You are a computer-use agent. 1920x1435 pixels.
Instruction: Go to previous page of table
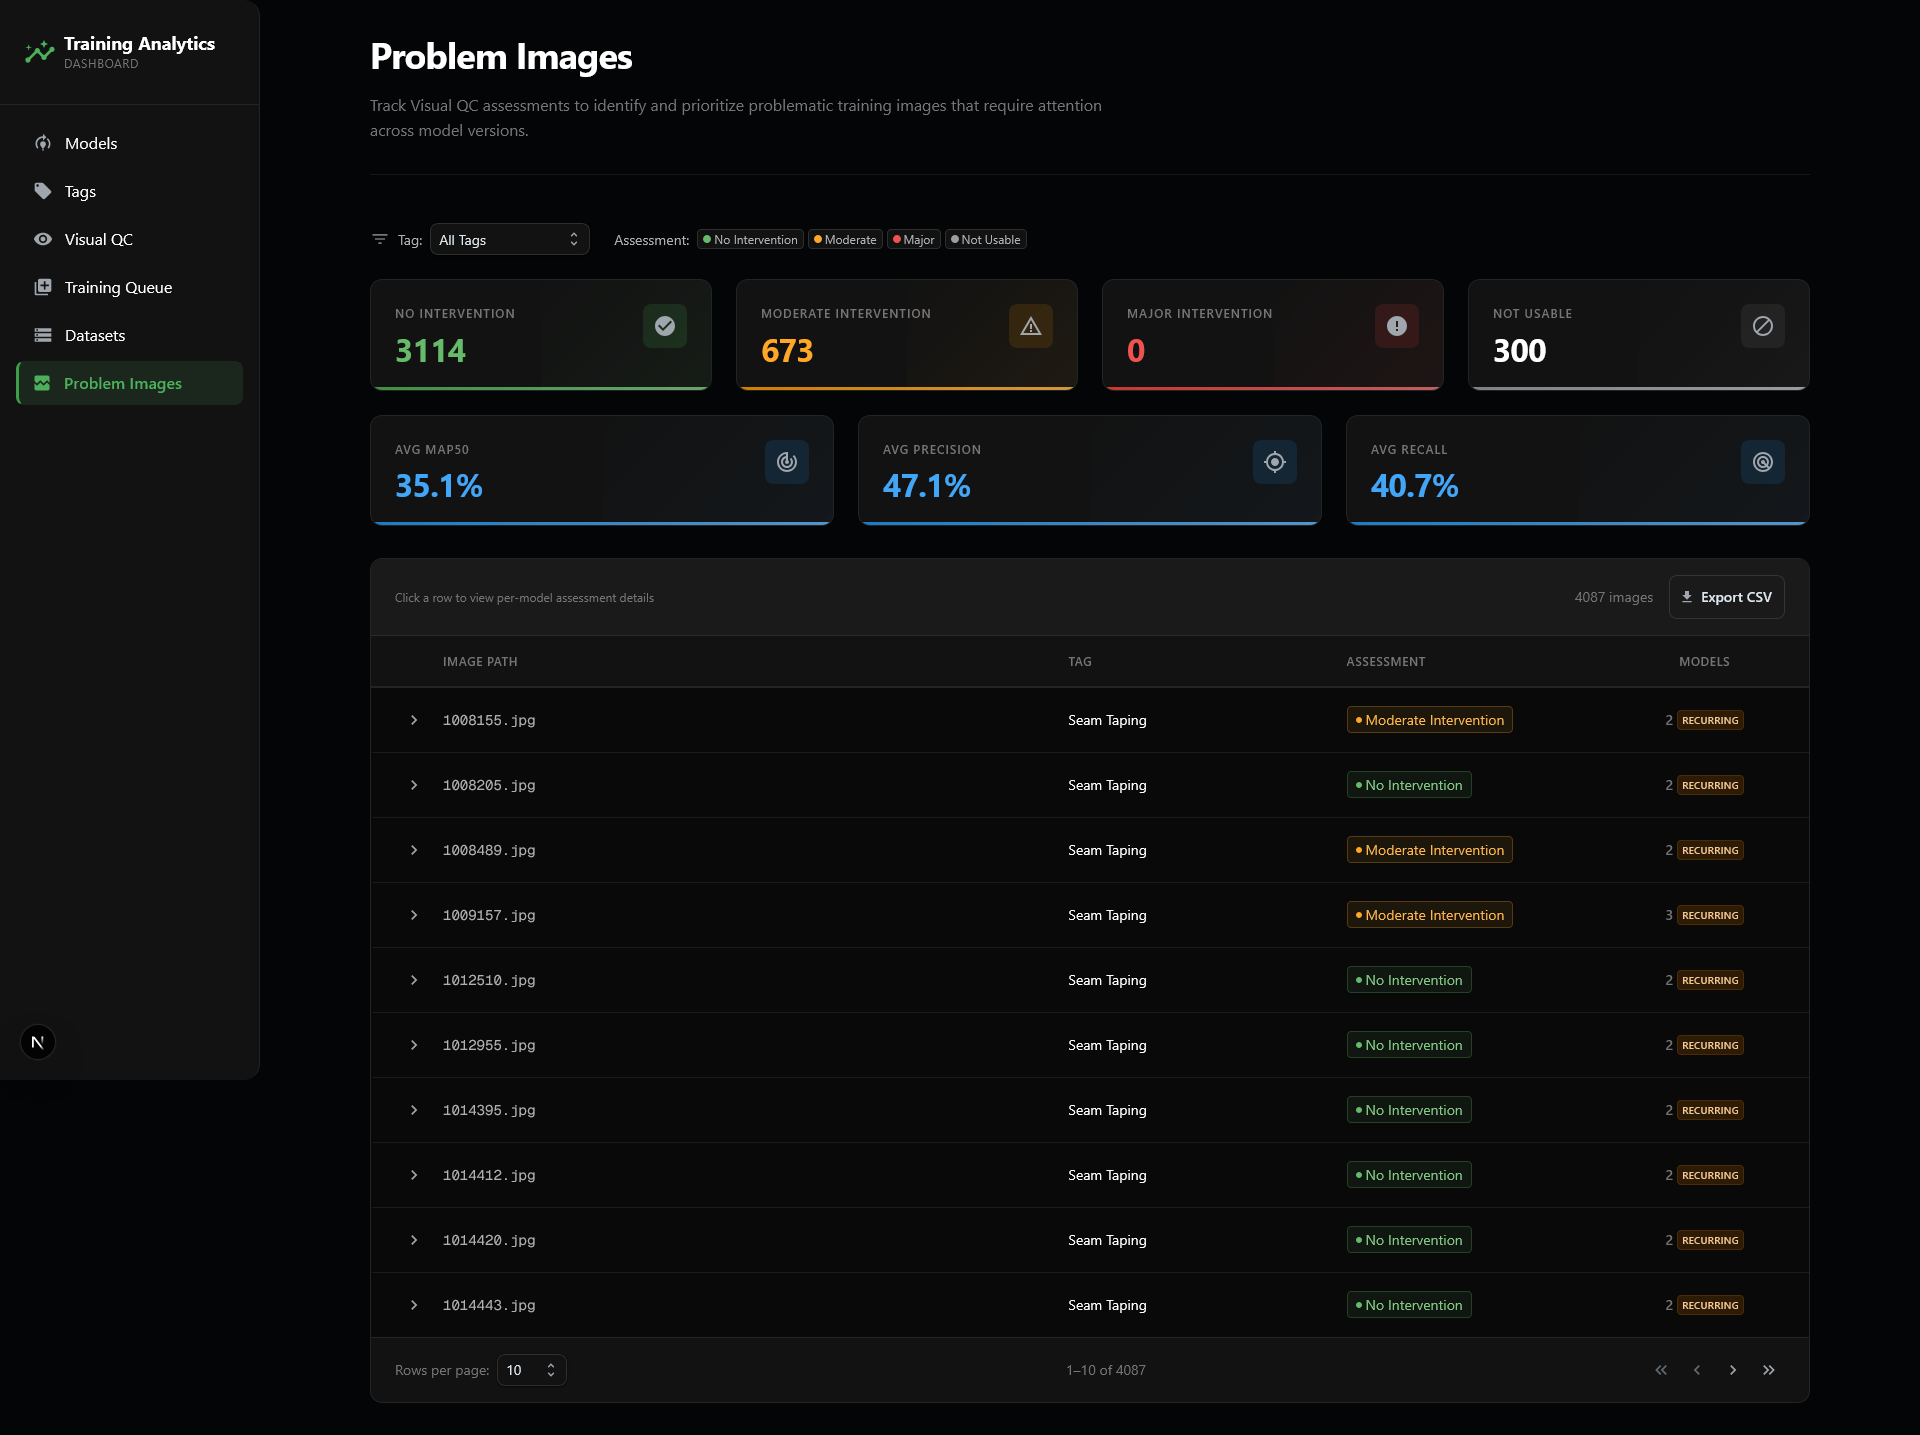tap(1697, 1370)
